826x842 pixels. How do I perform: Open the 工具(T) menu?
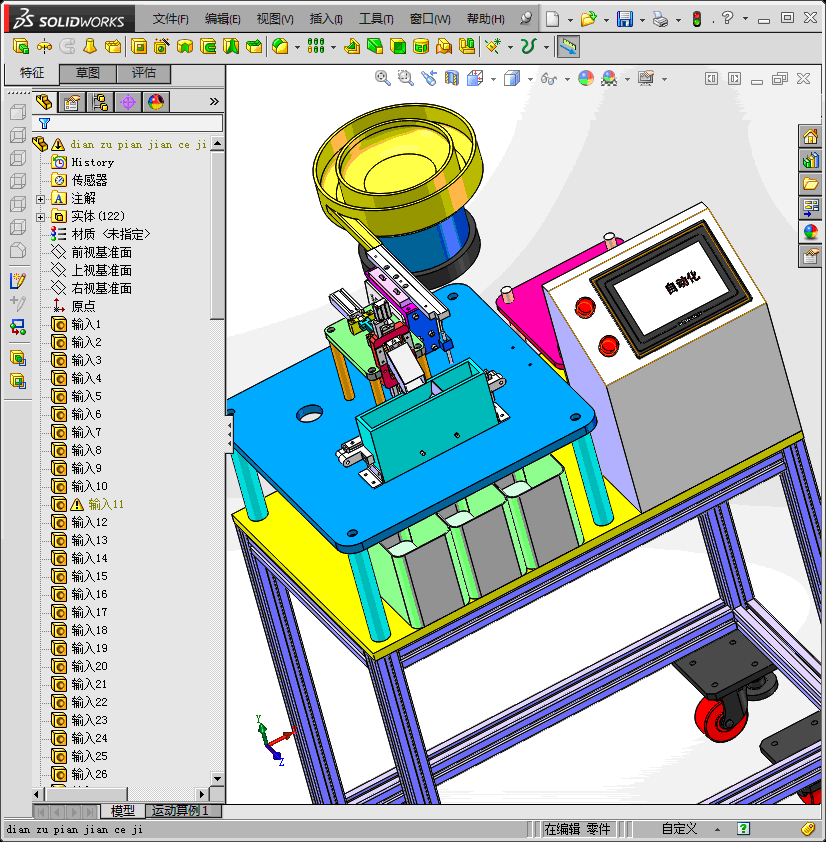(376, 19)
